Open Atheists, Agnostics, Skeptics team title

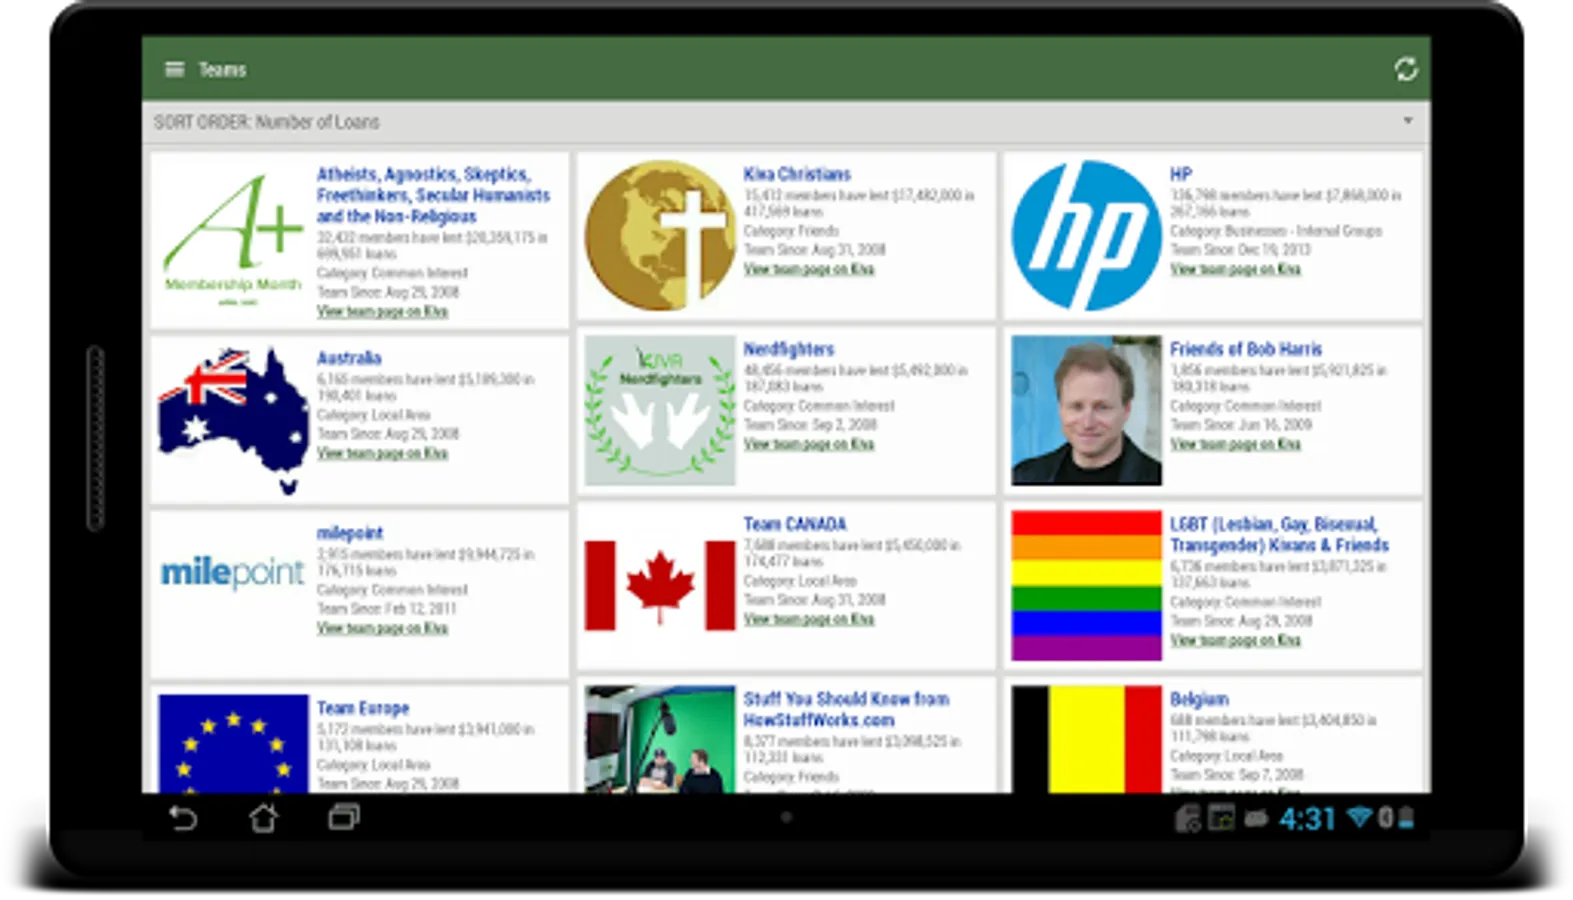coord(433,195)
